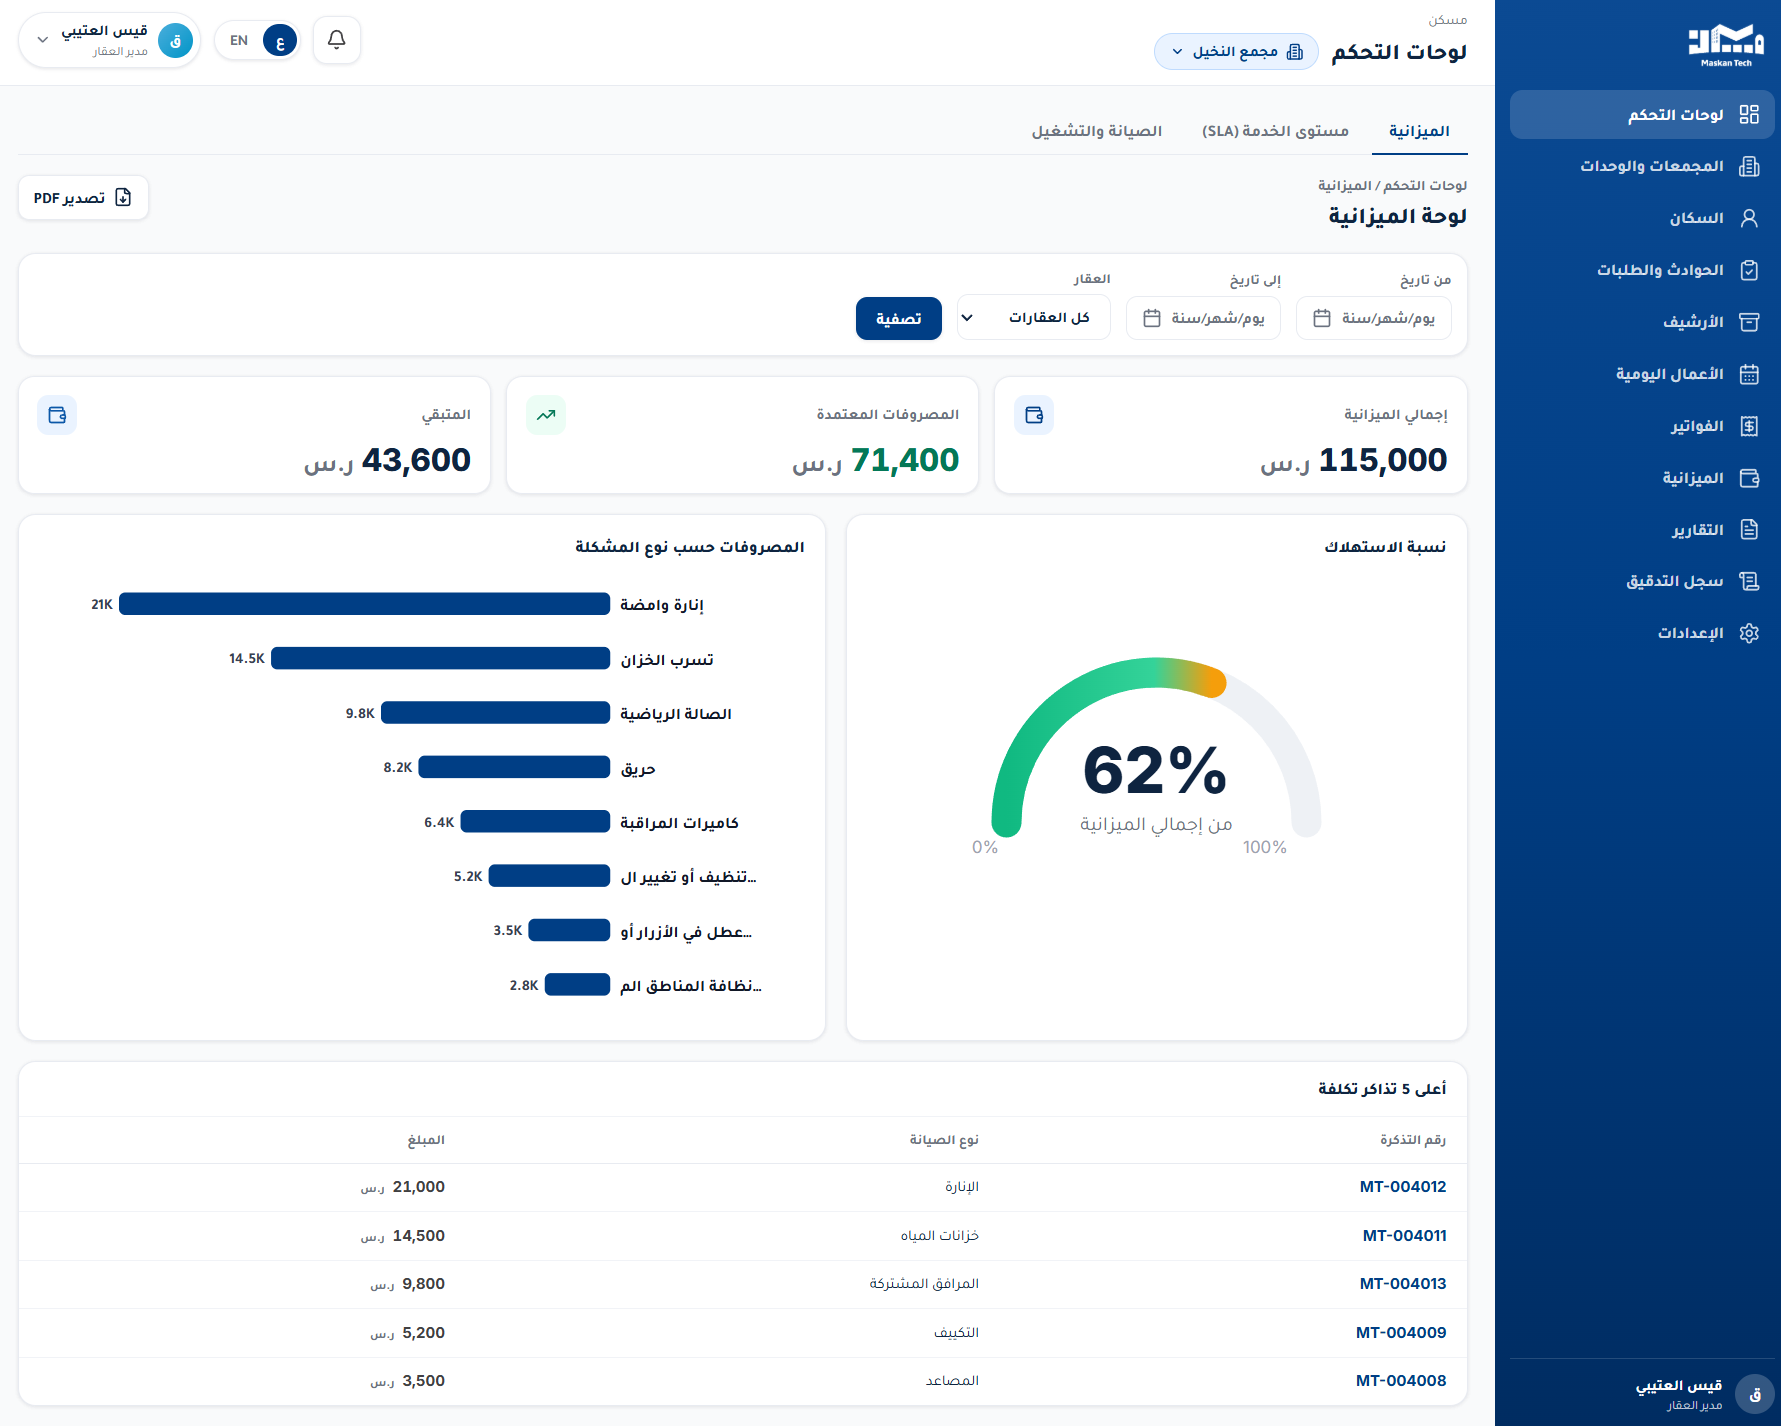Click the 71,400 approved expenses value
Screen dimensions: 1781x1426
905,460
